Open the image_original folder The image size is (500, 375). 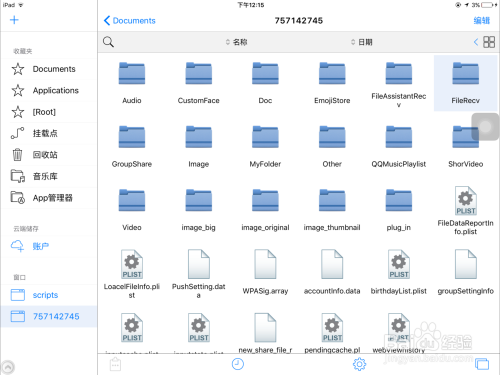[x=265, y=210]
